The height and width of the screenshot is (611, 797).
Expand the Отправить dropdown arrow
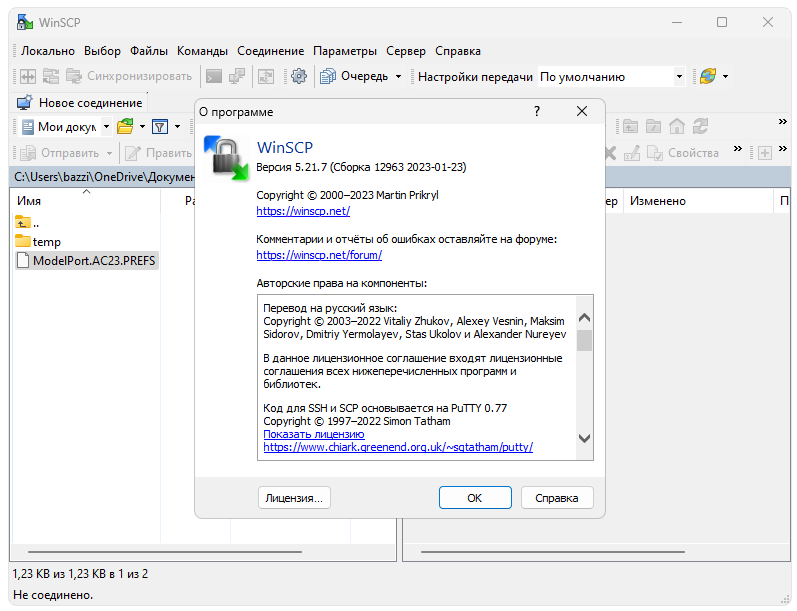(109, 153)
